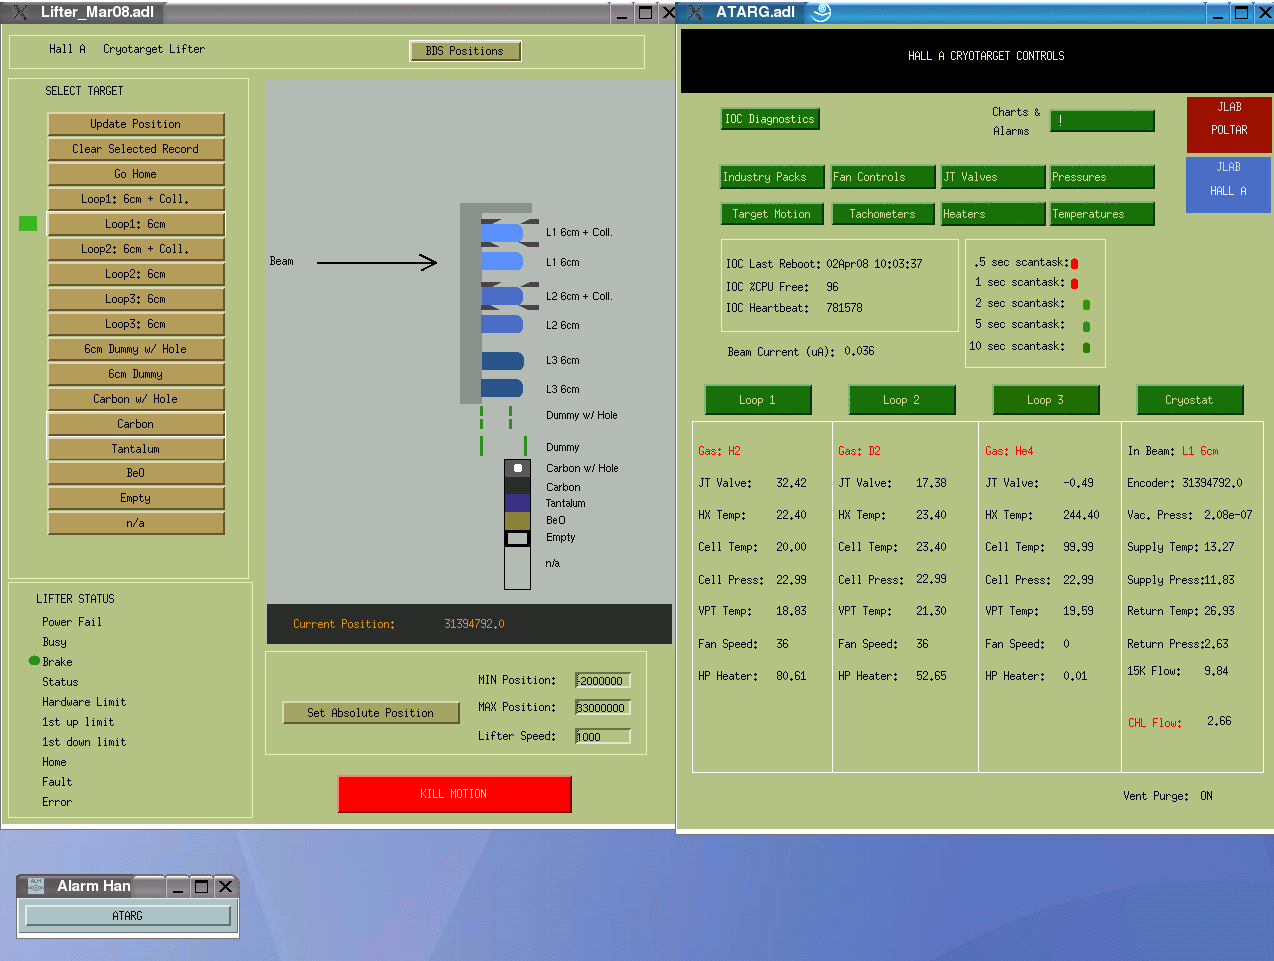Click Encoder value 31394792.0
The height and width of the screenshot is (961, 1274).
(x=1212, y=483)
